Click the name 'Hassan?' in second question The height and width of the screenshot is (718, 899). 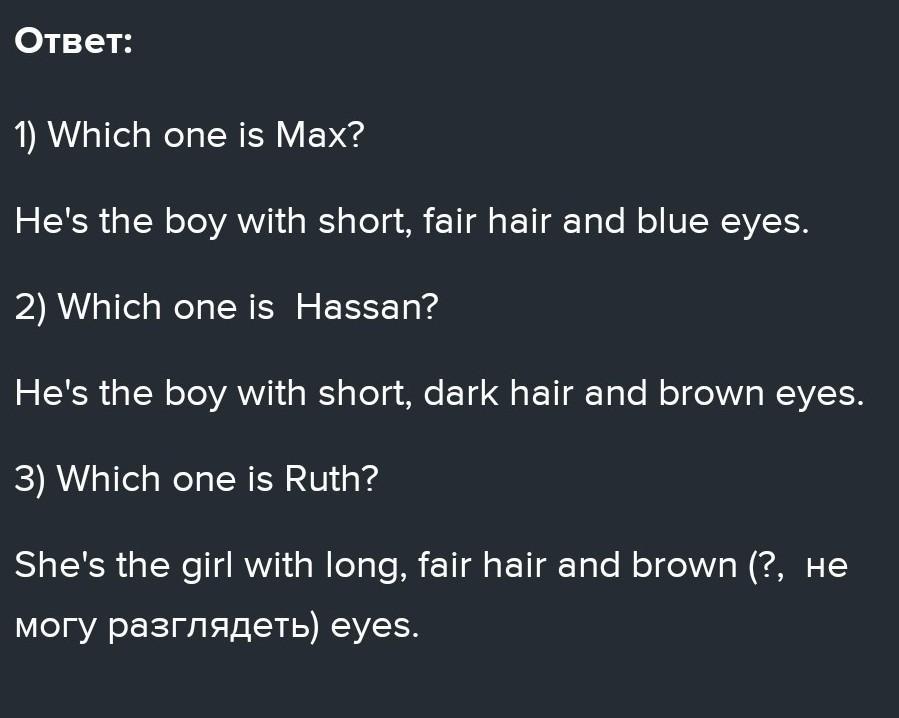367,307
